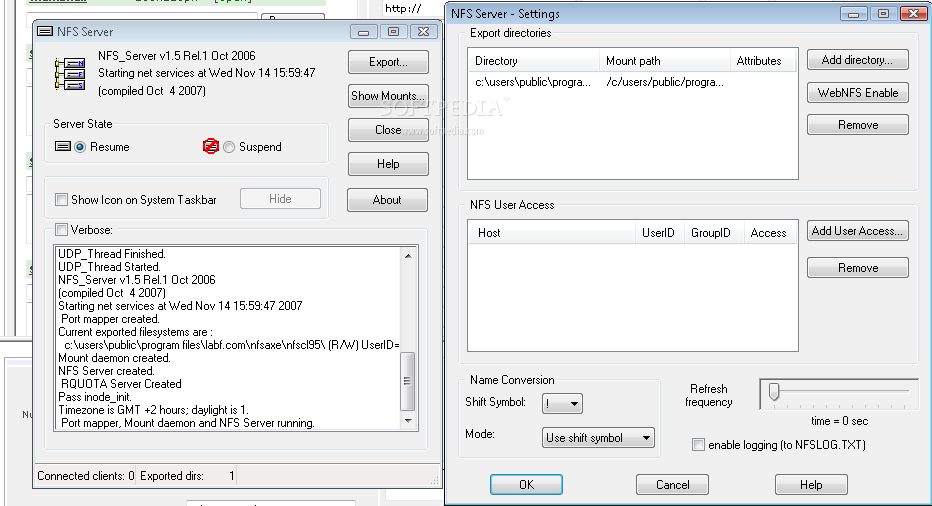932x506 pixels.
Task: Click 'Connected clients: 0' in status bar
Action: [x=86, y=476]
